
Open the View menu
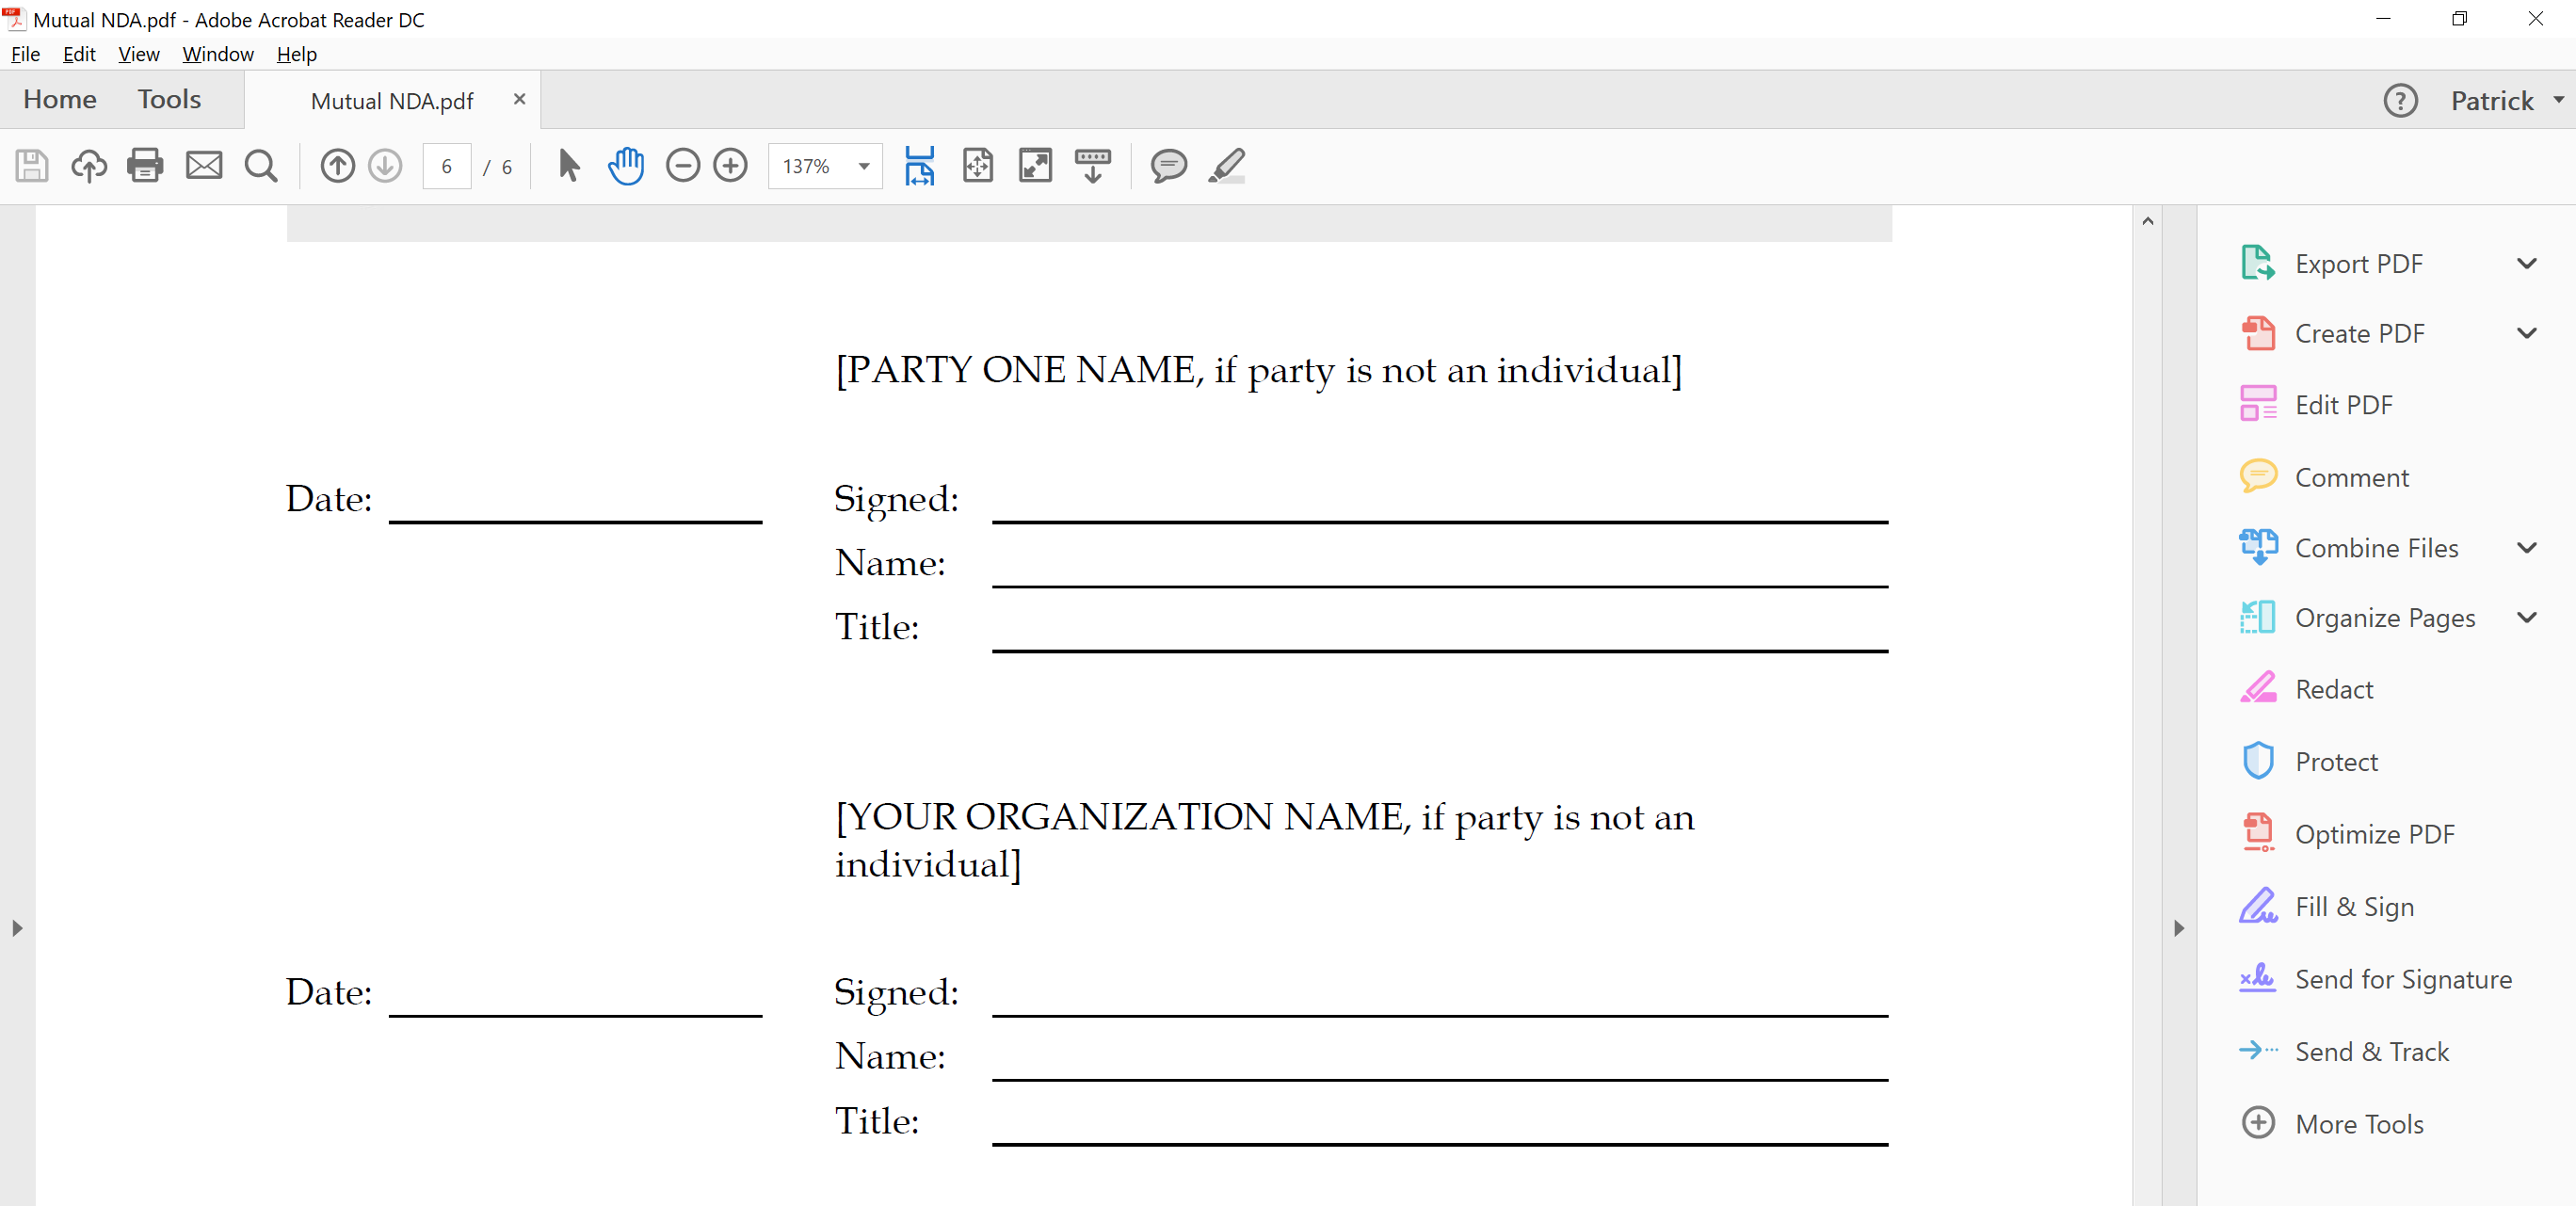(138, 54)
